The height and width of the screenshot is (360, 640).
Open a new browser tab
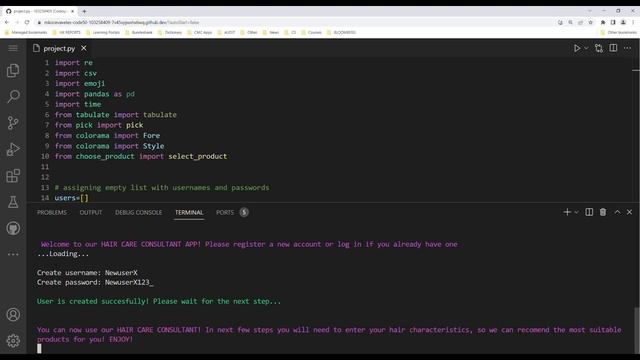84,11
